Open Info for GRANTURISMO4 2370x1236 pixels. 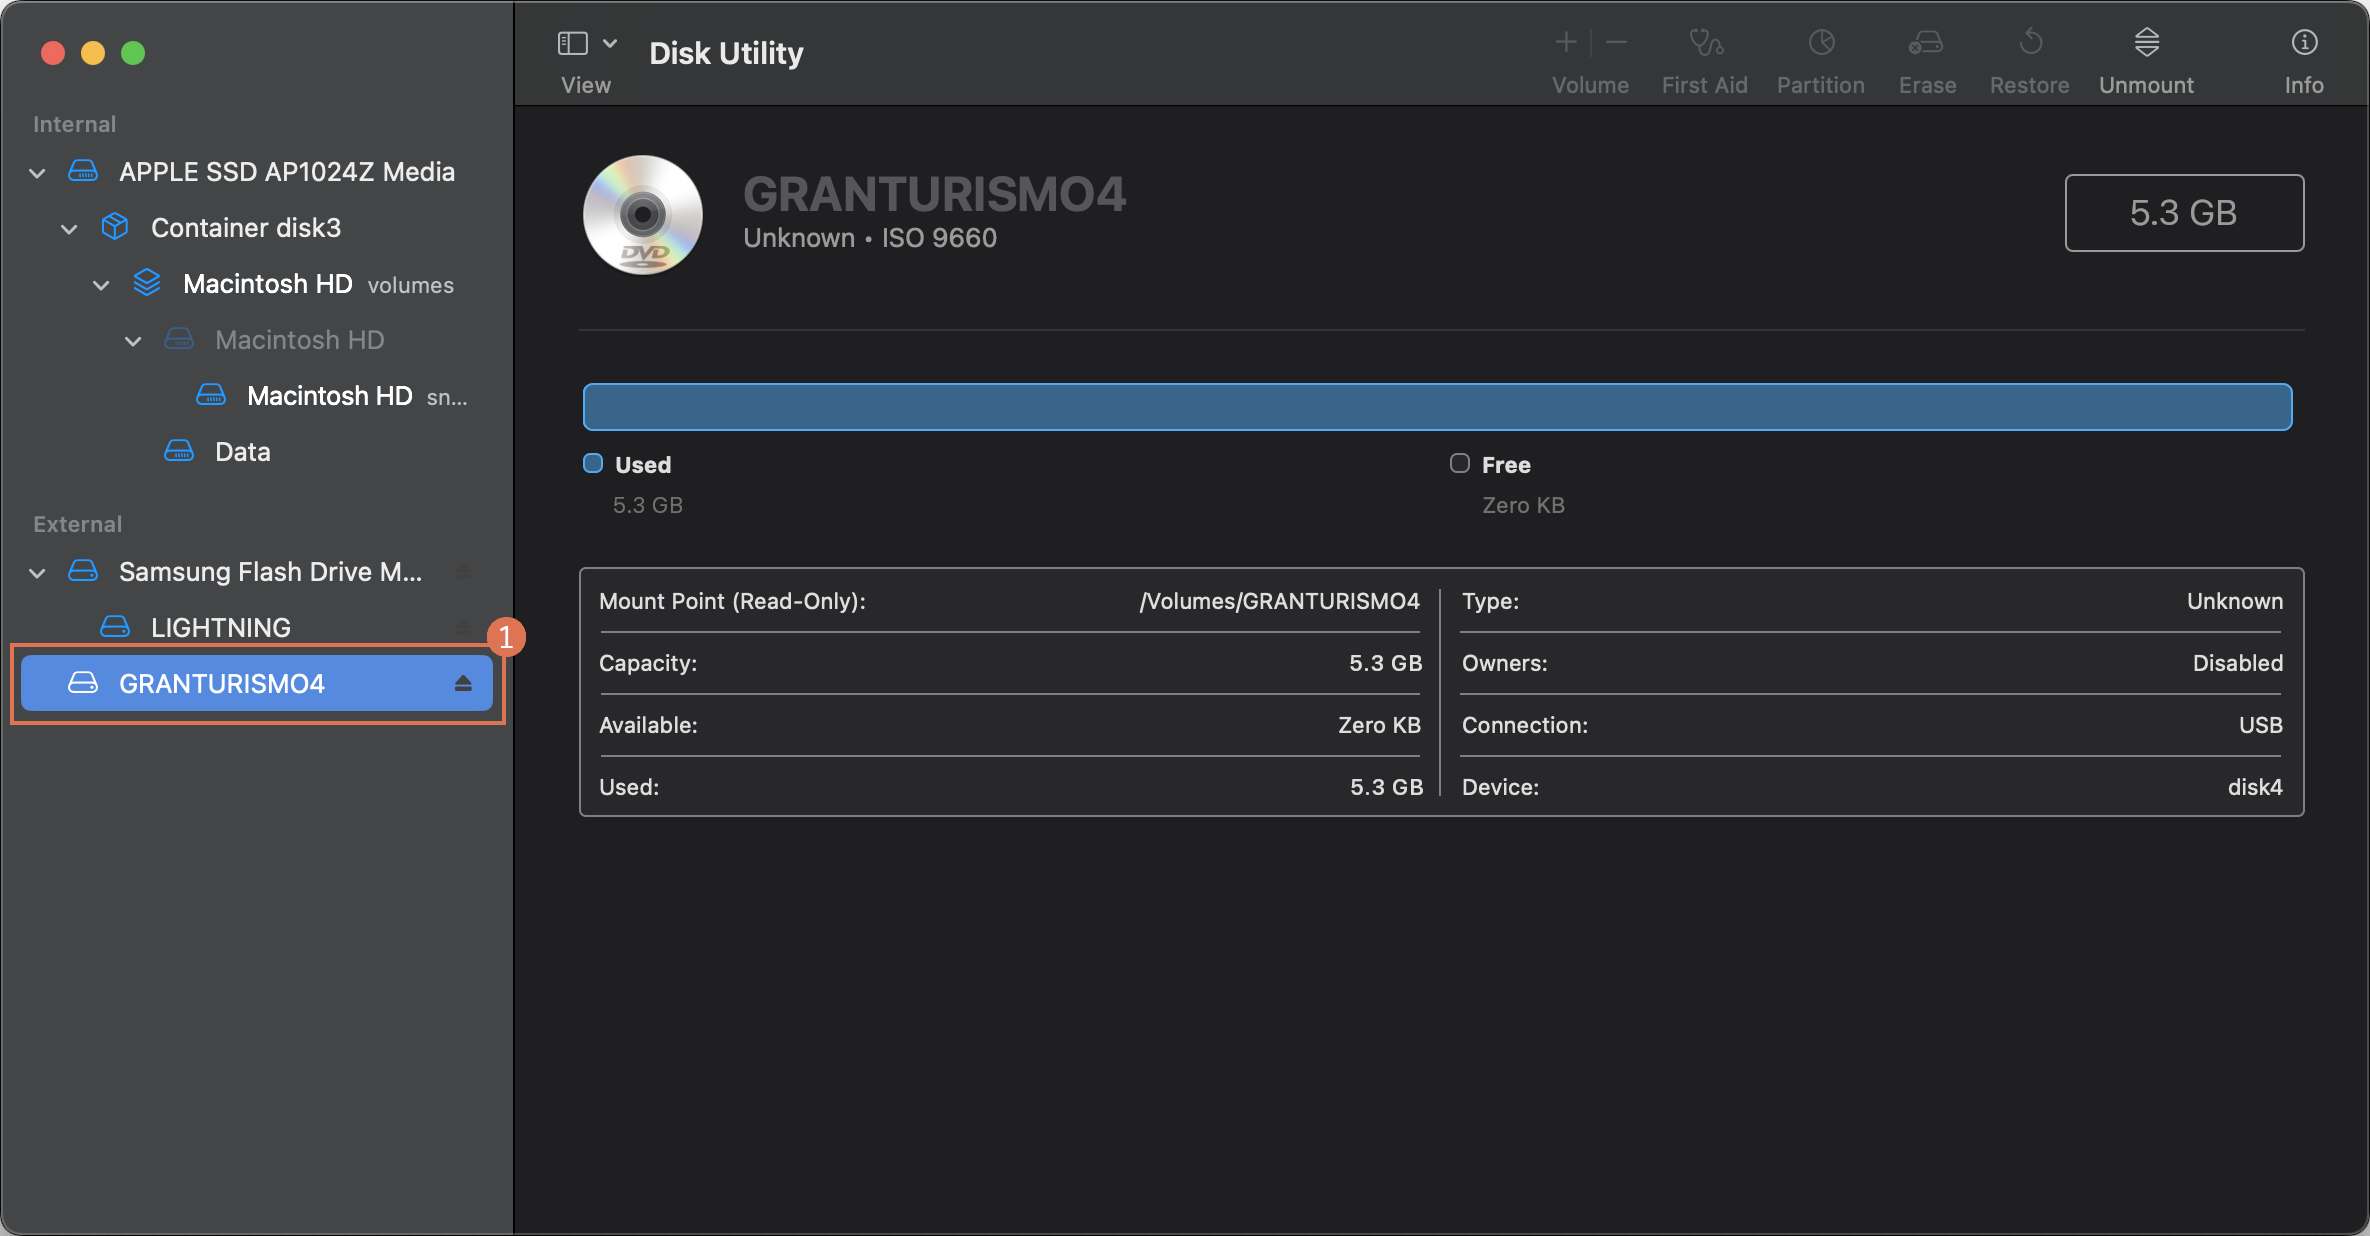coord(2304,57)
